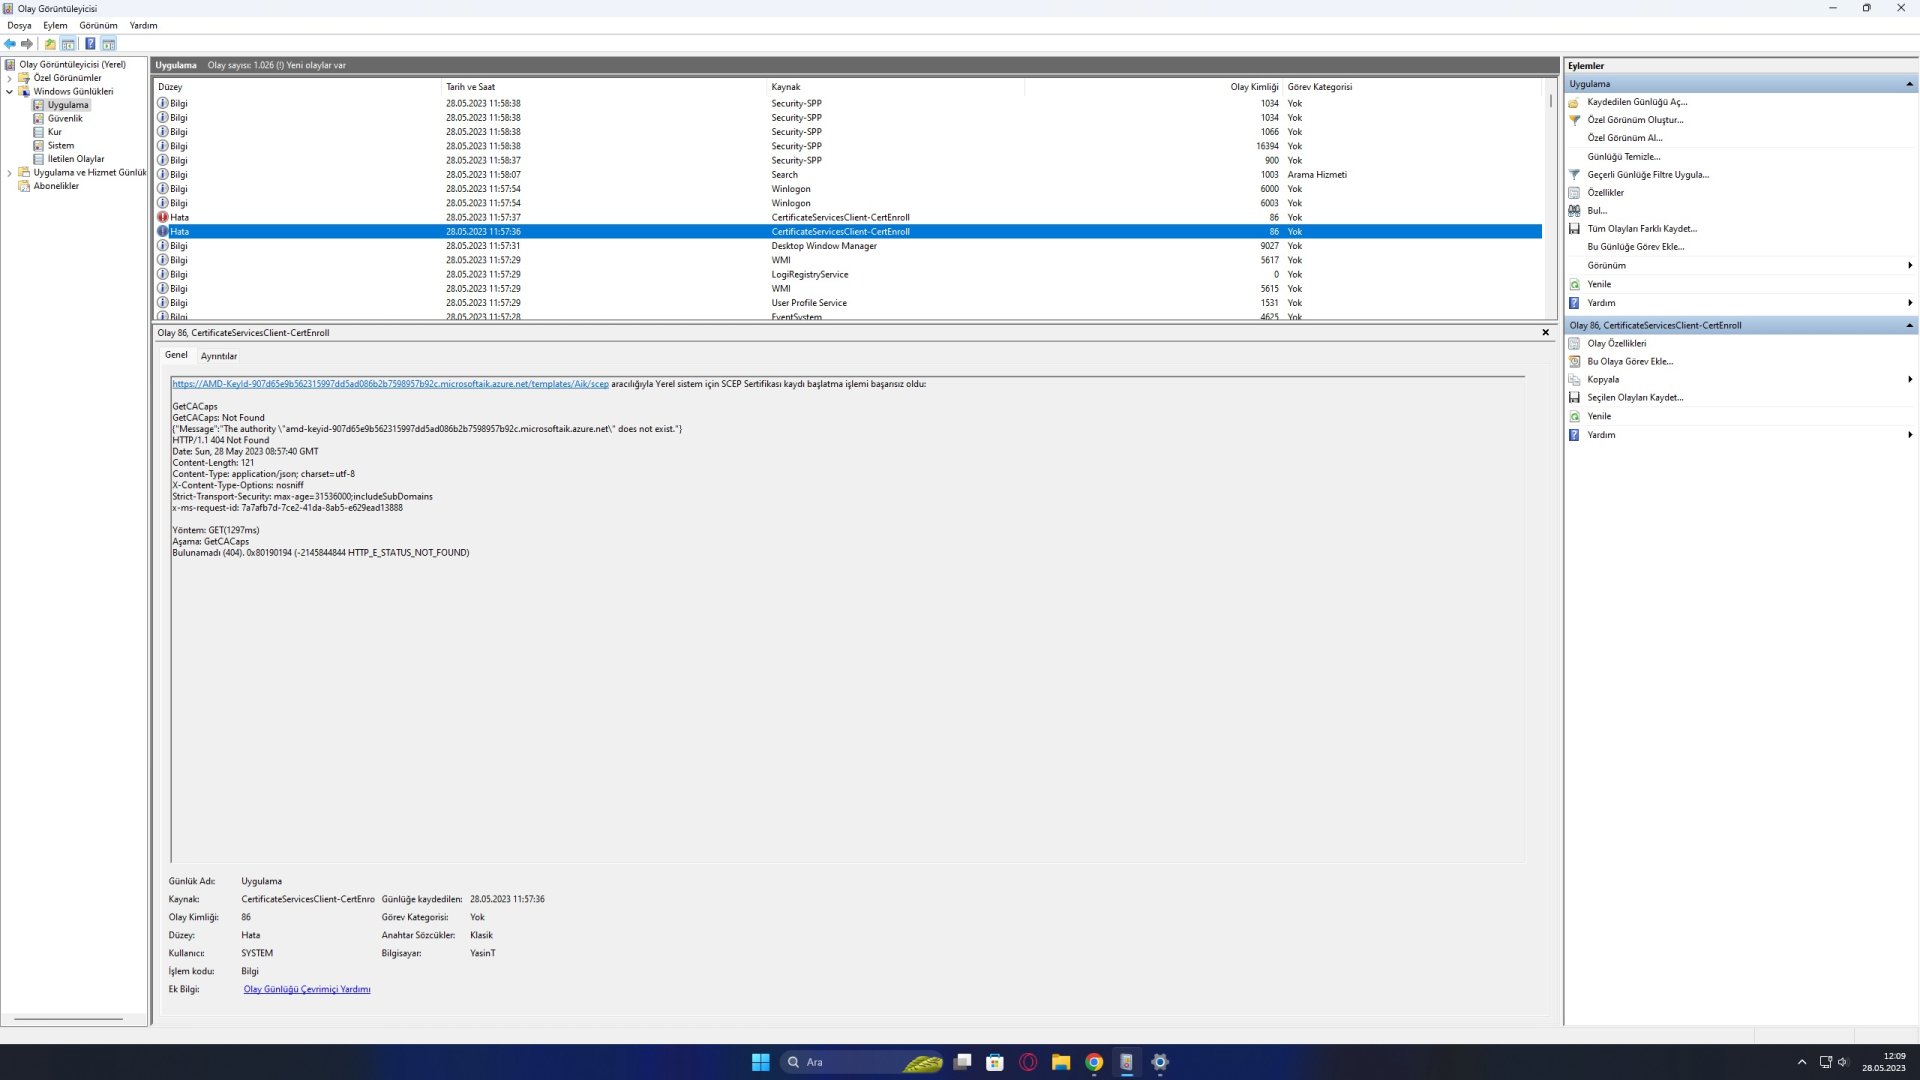This screenshot has width=1920, height=1080.
Task: Toggle the show/hide action pane toolbar icon
Action: click(109, 44)
